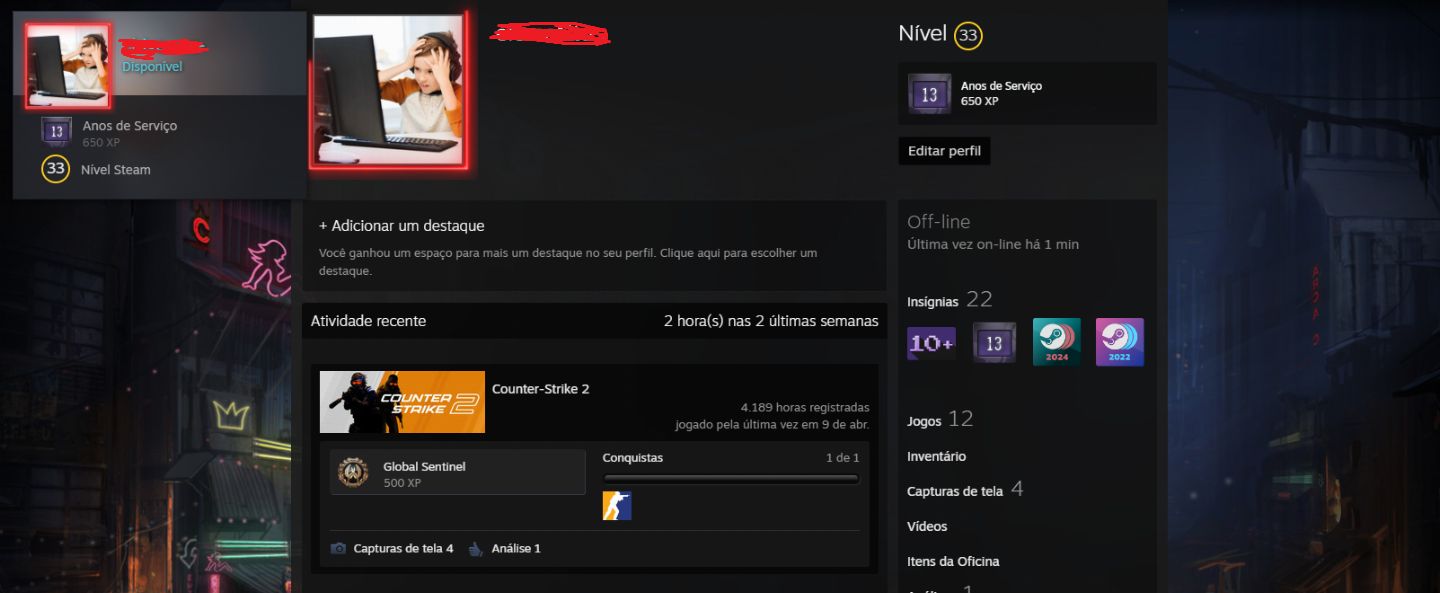Click the Análise 1 link

point(516,549)
